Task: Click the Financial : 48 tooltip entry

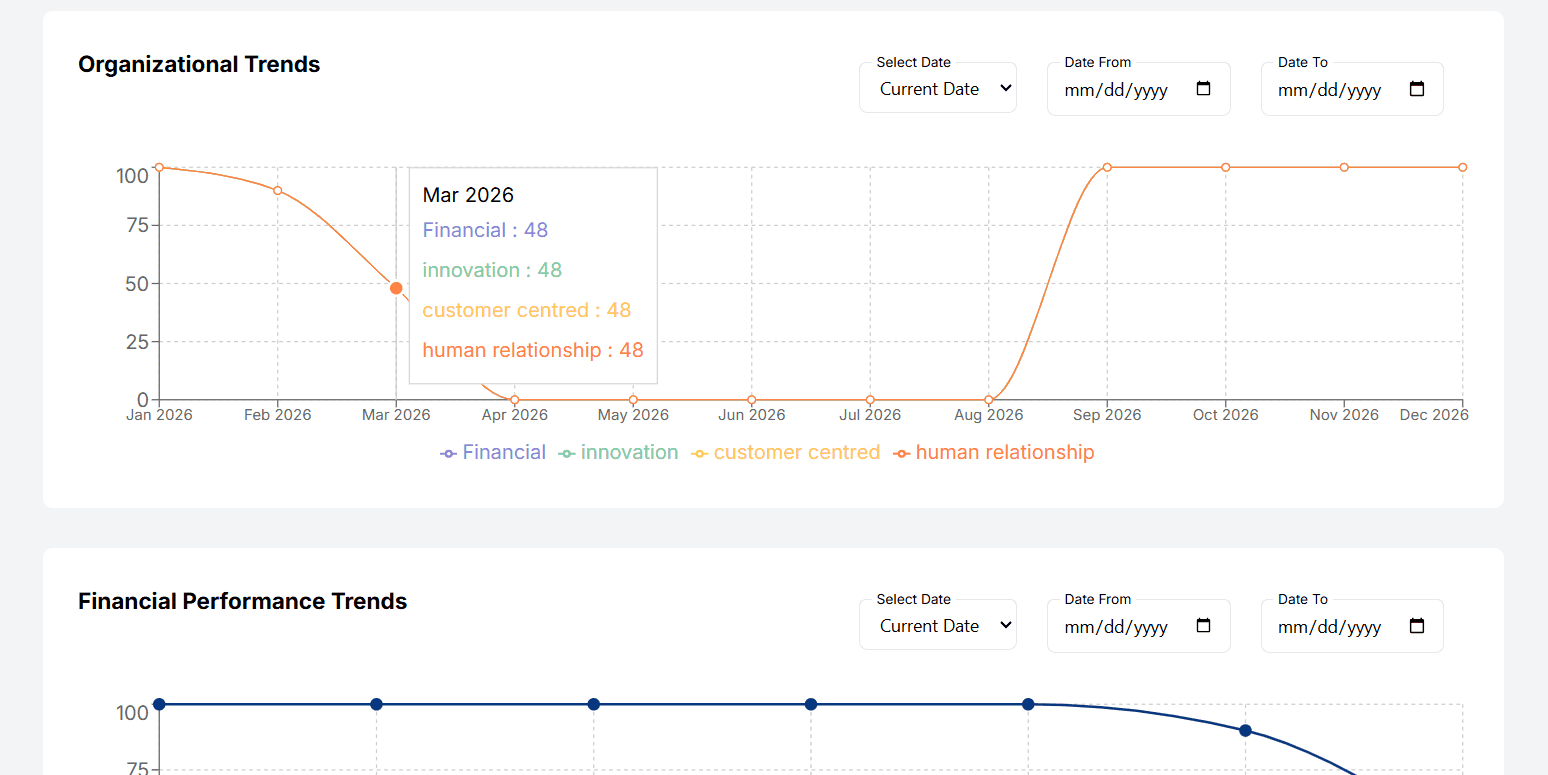Action: coord(485,230)
